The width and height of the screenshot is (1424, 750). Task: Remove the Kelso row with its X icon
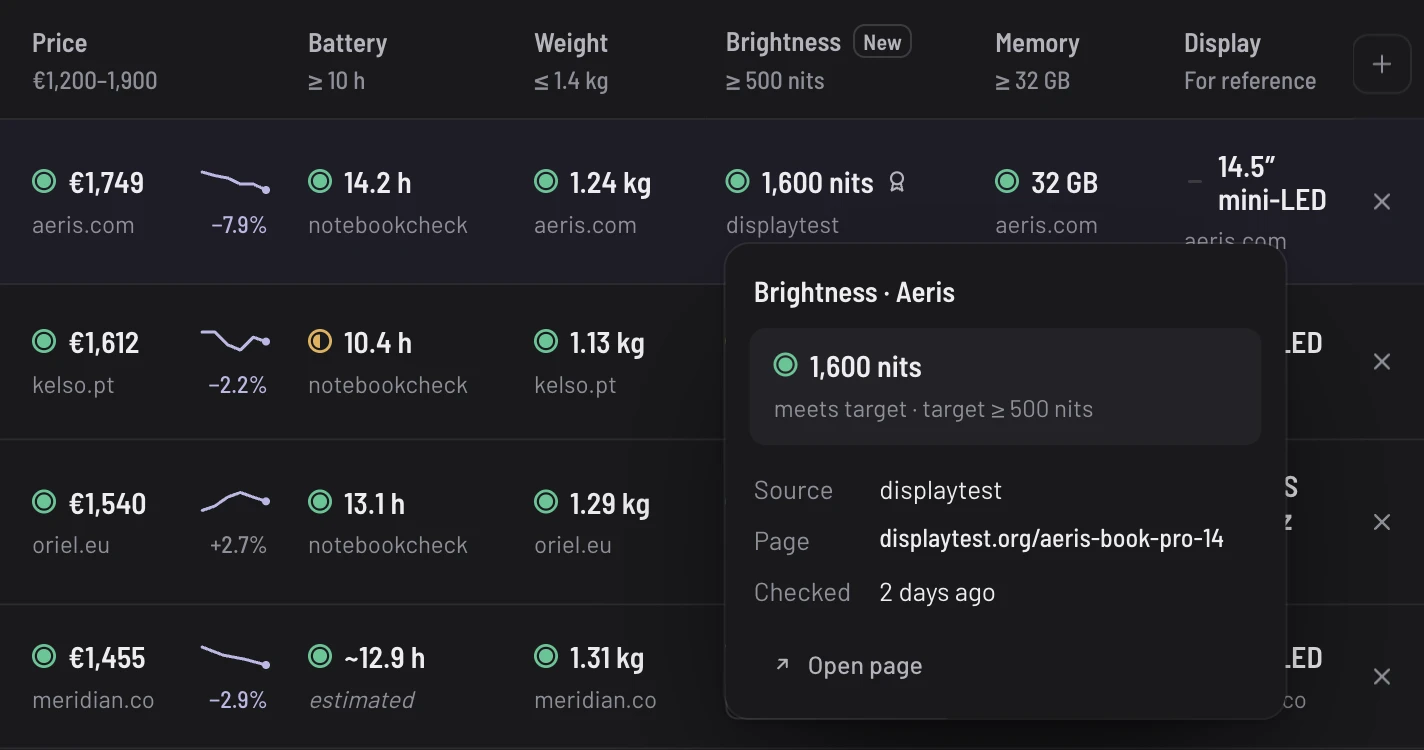1382,362
